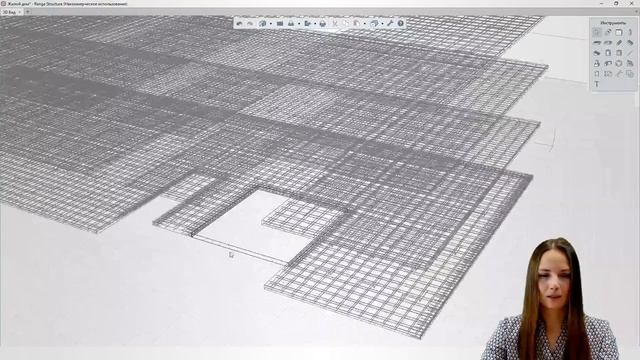This screenshot has height=360, width=640.
Task: Redo the action in main toolbar
Action: 250,24
